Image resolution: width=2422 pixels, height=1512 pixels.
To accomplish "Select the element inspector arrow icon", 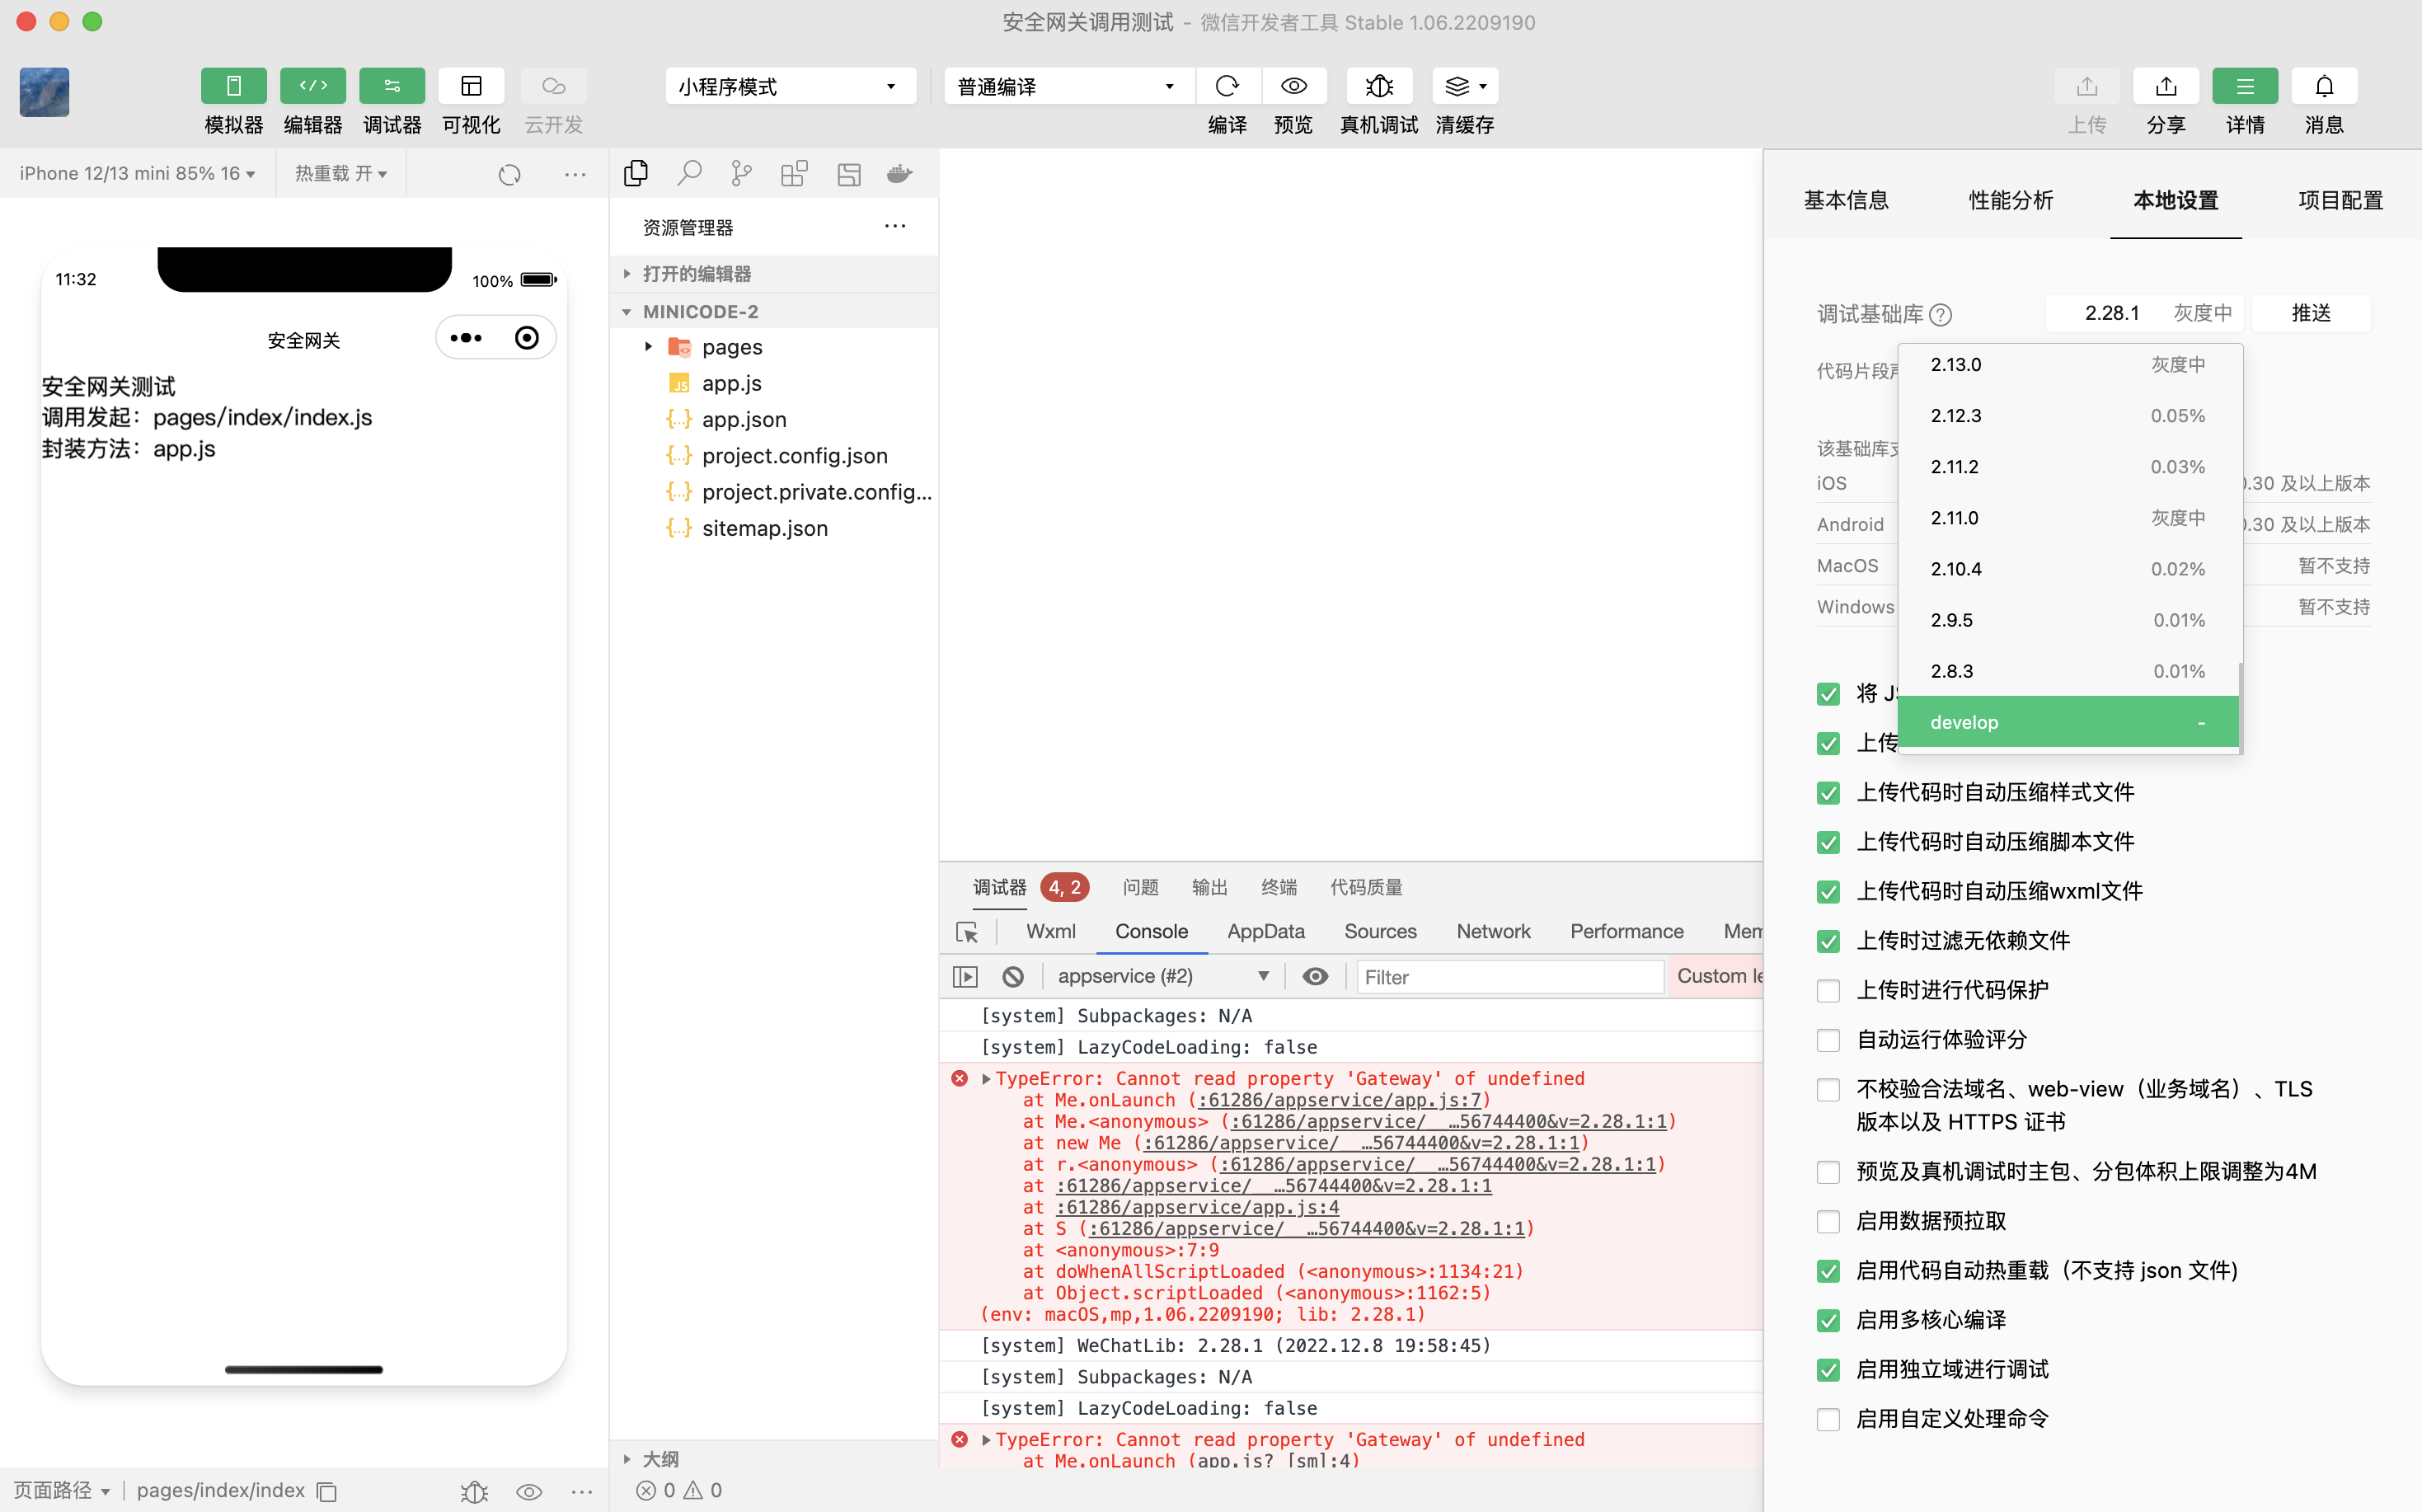I will 966,932.
